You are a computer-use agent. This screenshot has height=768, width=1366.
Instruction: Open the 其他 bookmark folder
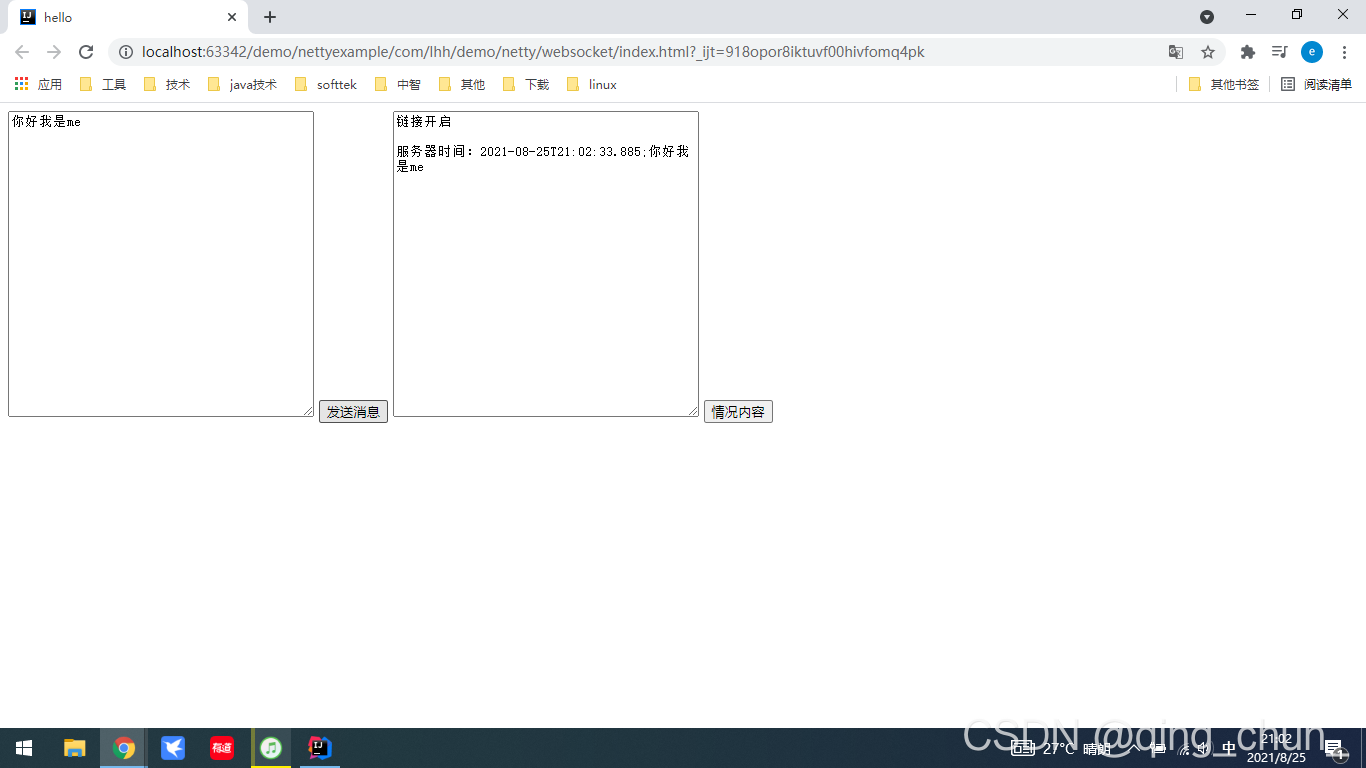(462, 85)
